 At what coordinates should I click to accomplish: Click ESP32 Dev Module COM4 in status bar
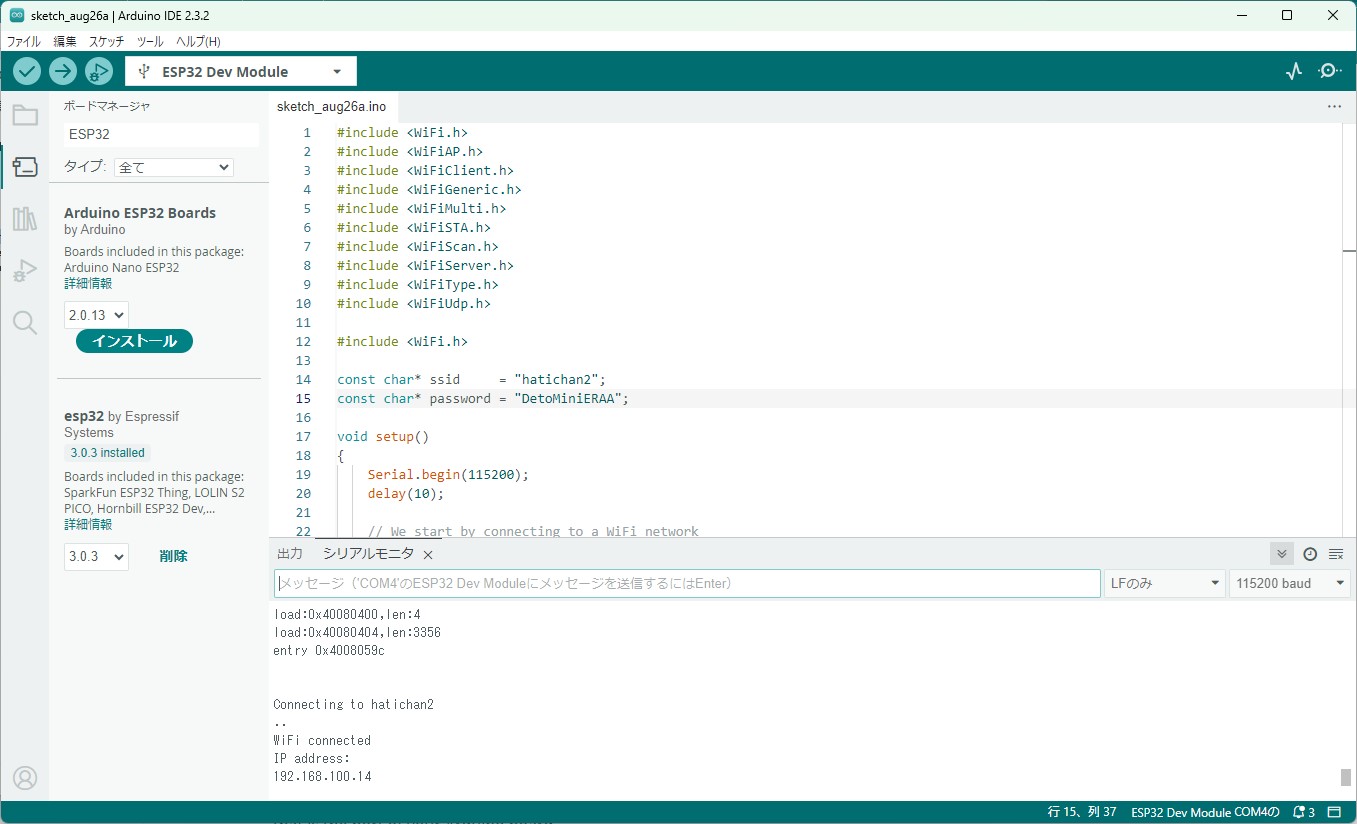(1205, 812)
